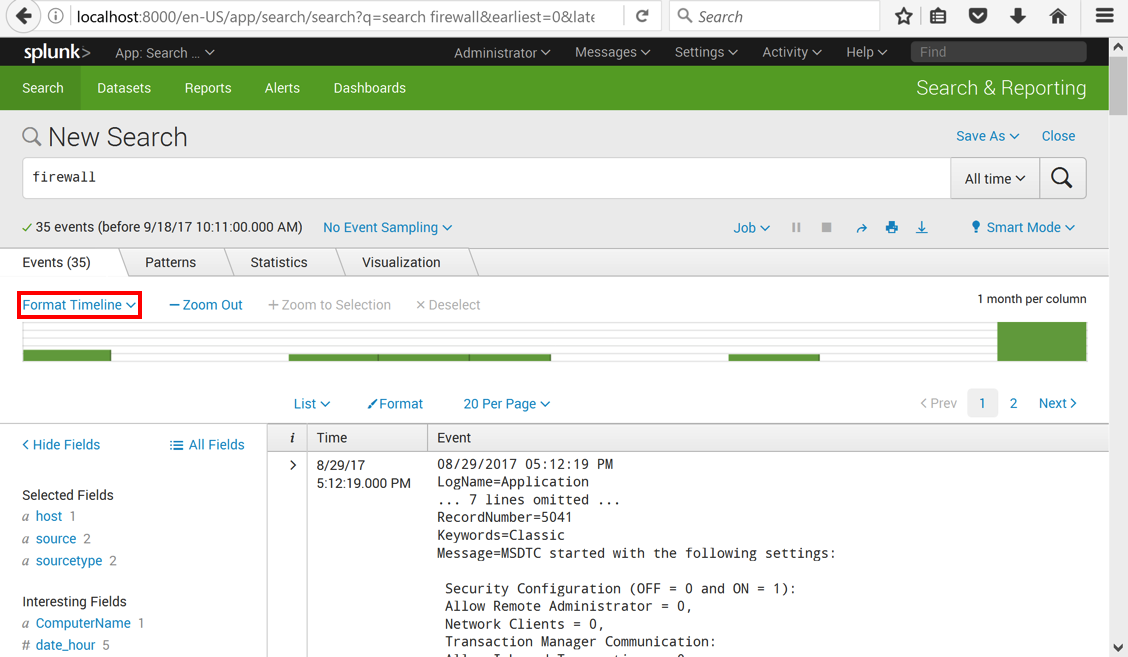This screenshot has width=1128, height=657.
Task: Click the Close link
Action: [1058, 136]
